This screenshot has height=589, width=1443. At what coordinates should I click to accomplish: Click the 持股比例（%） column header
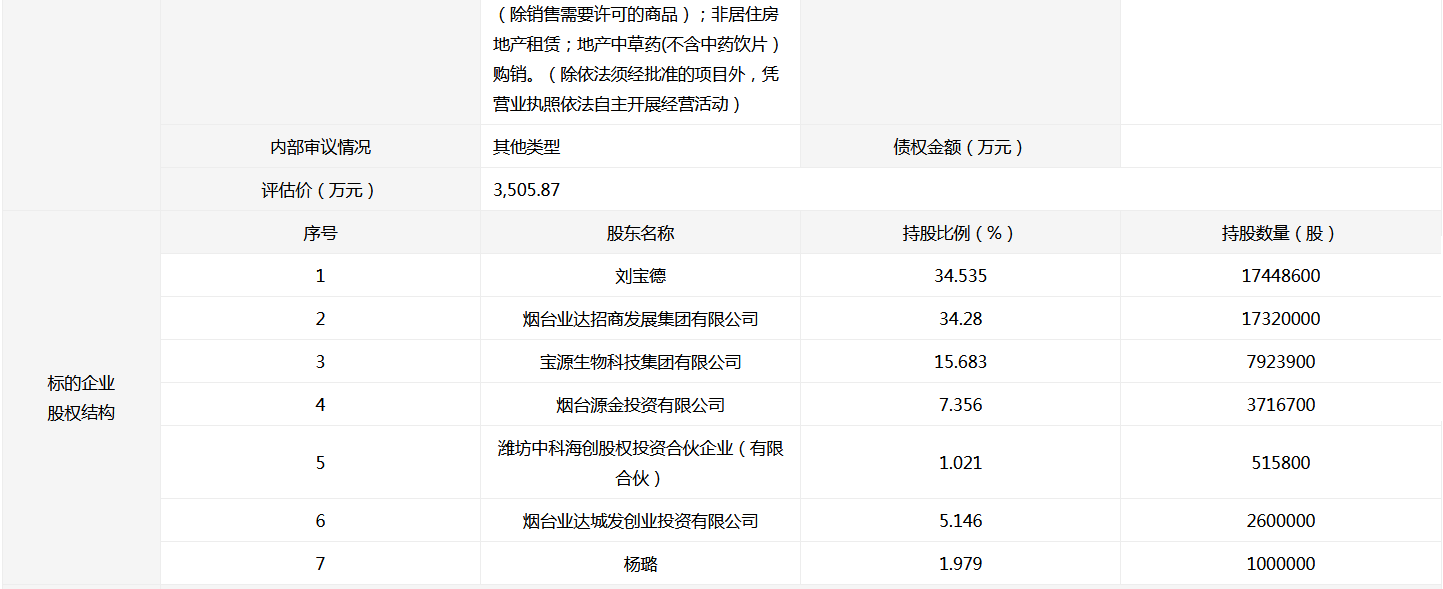pos(960,233)
